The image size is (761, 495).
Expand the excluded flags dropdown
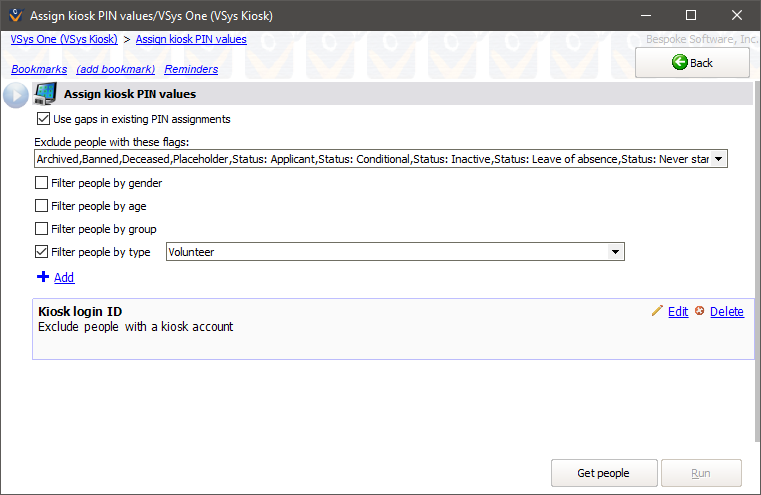(x=718, y=159)
